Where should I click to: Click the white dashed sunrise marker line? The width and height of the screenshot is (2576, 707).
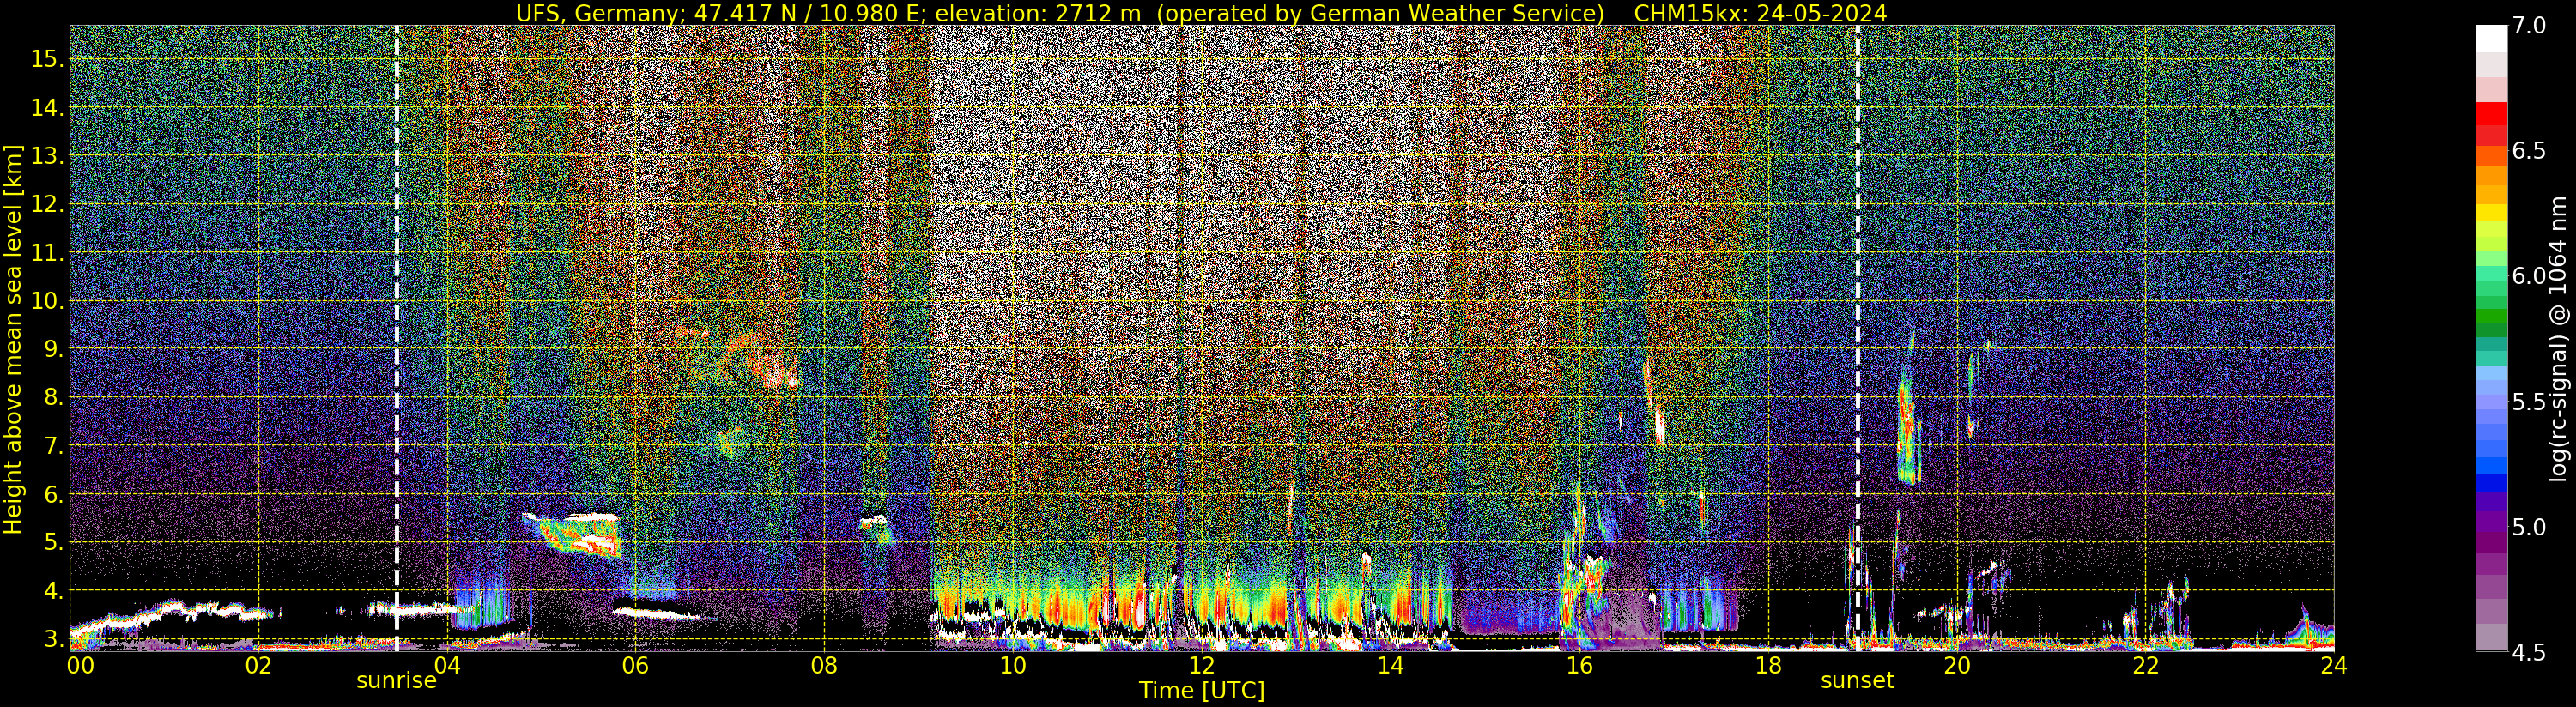tap(397, 338)
